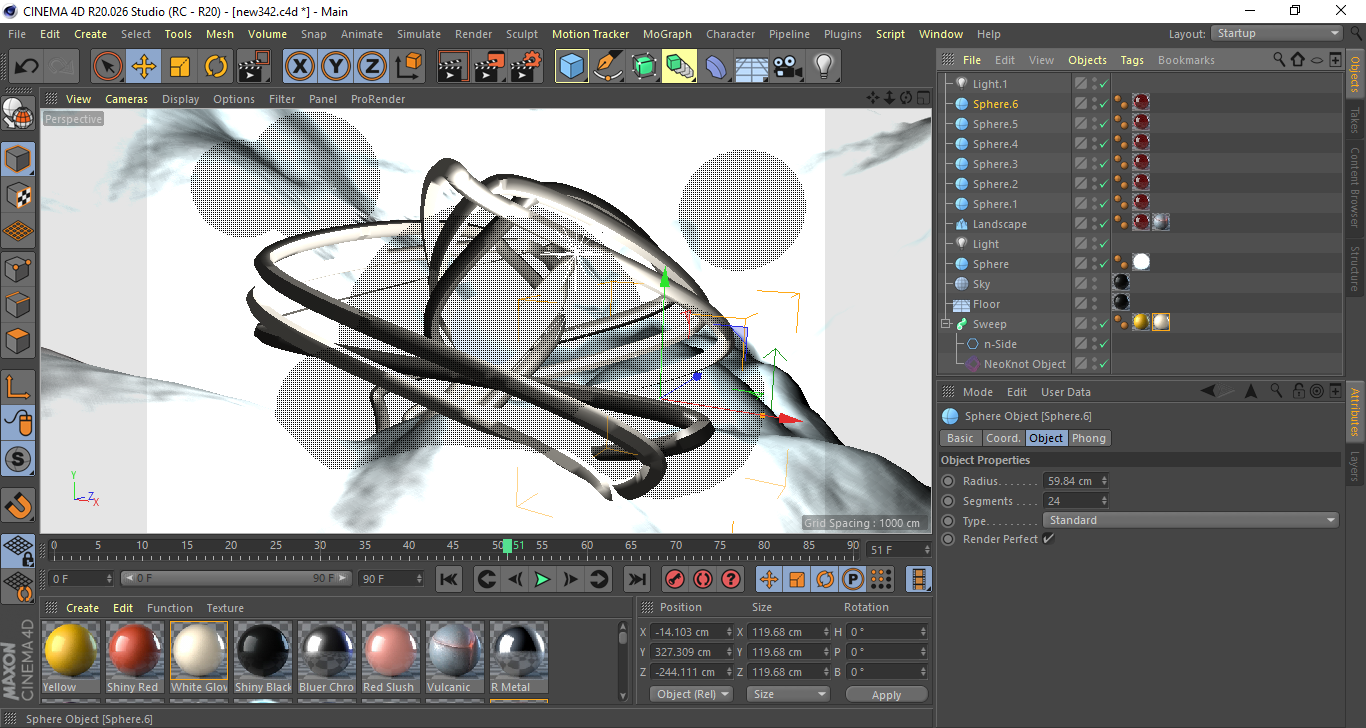Click the Record Active Objects button

click(x=675, y=579)
